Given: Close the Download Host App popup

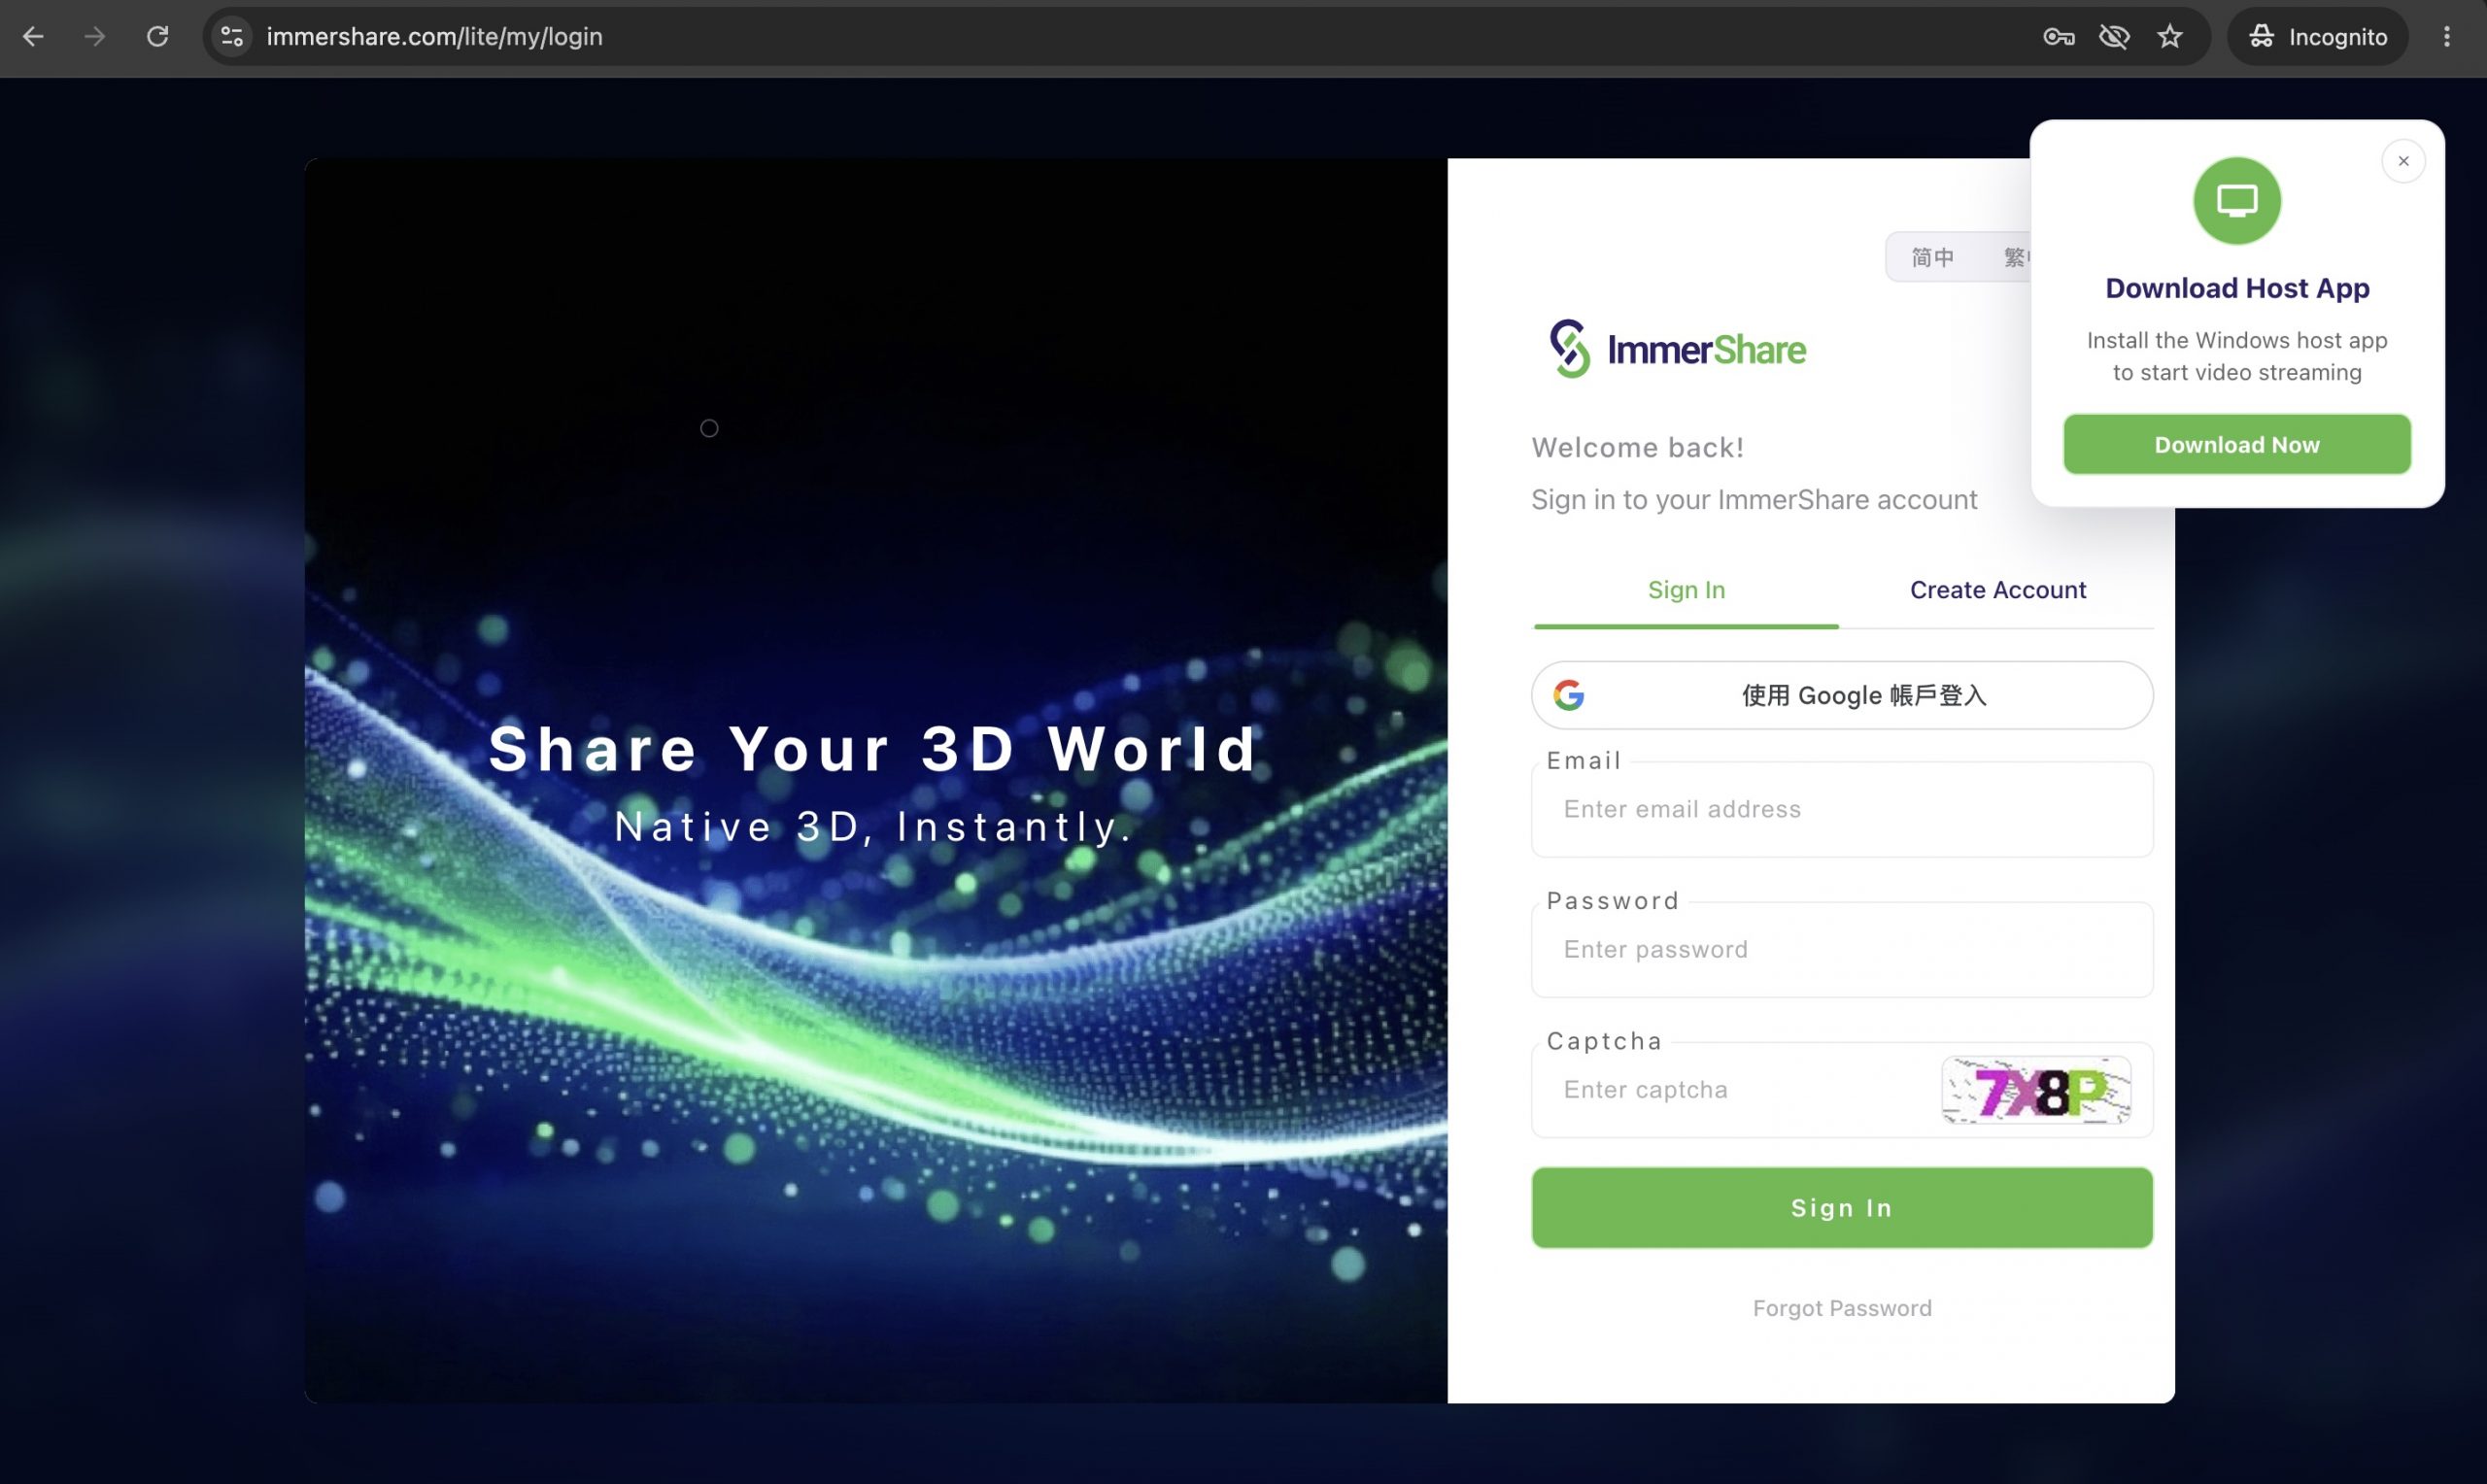Looking at the screenshot, I should (2403, 161).
